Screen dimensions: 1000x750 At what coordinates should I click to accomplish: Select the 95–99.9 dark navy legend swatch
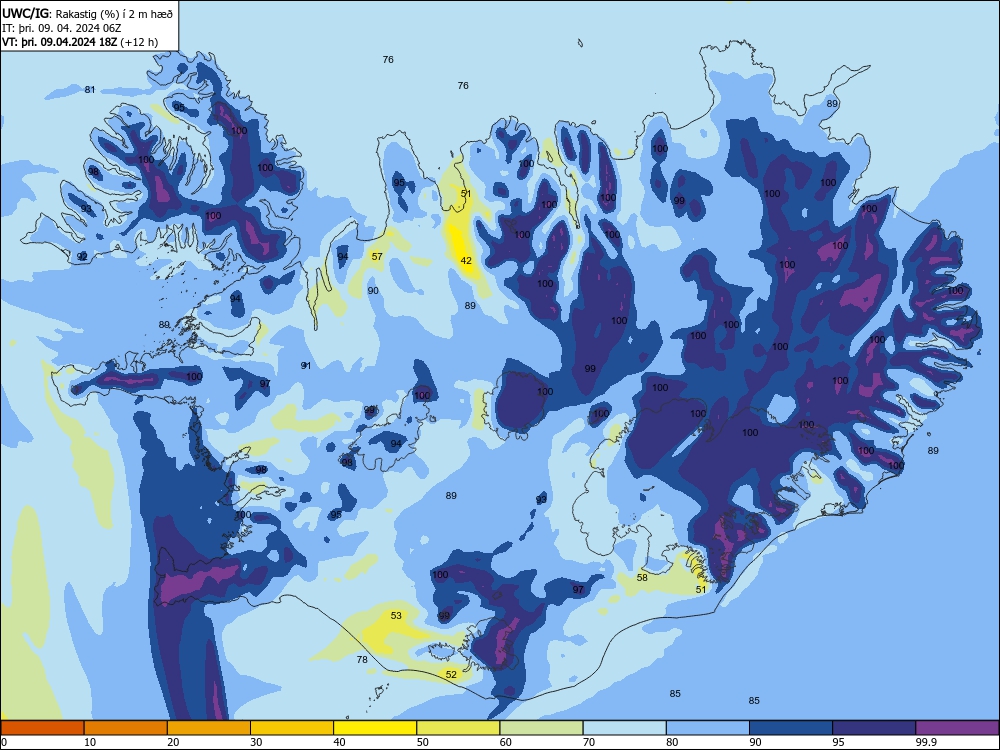(874, 728)
